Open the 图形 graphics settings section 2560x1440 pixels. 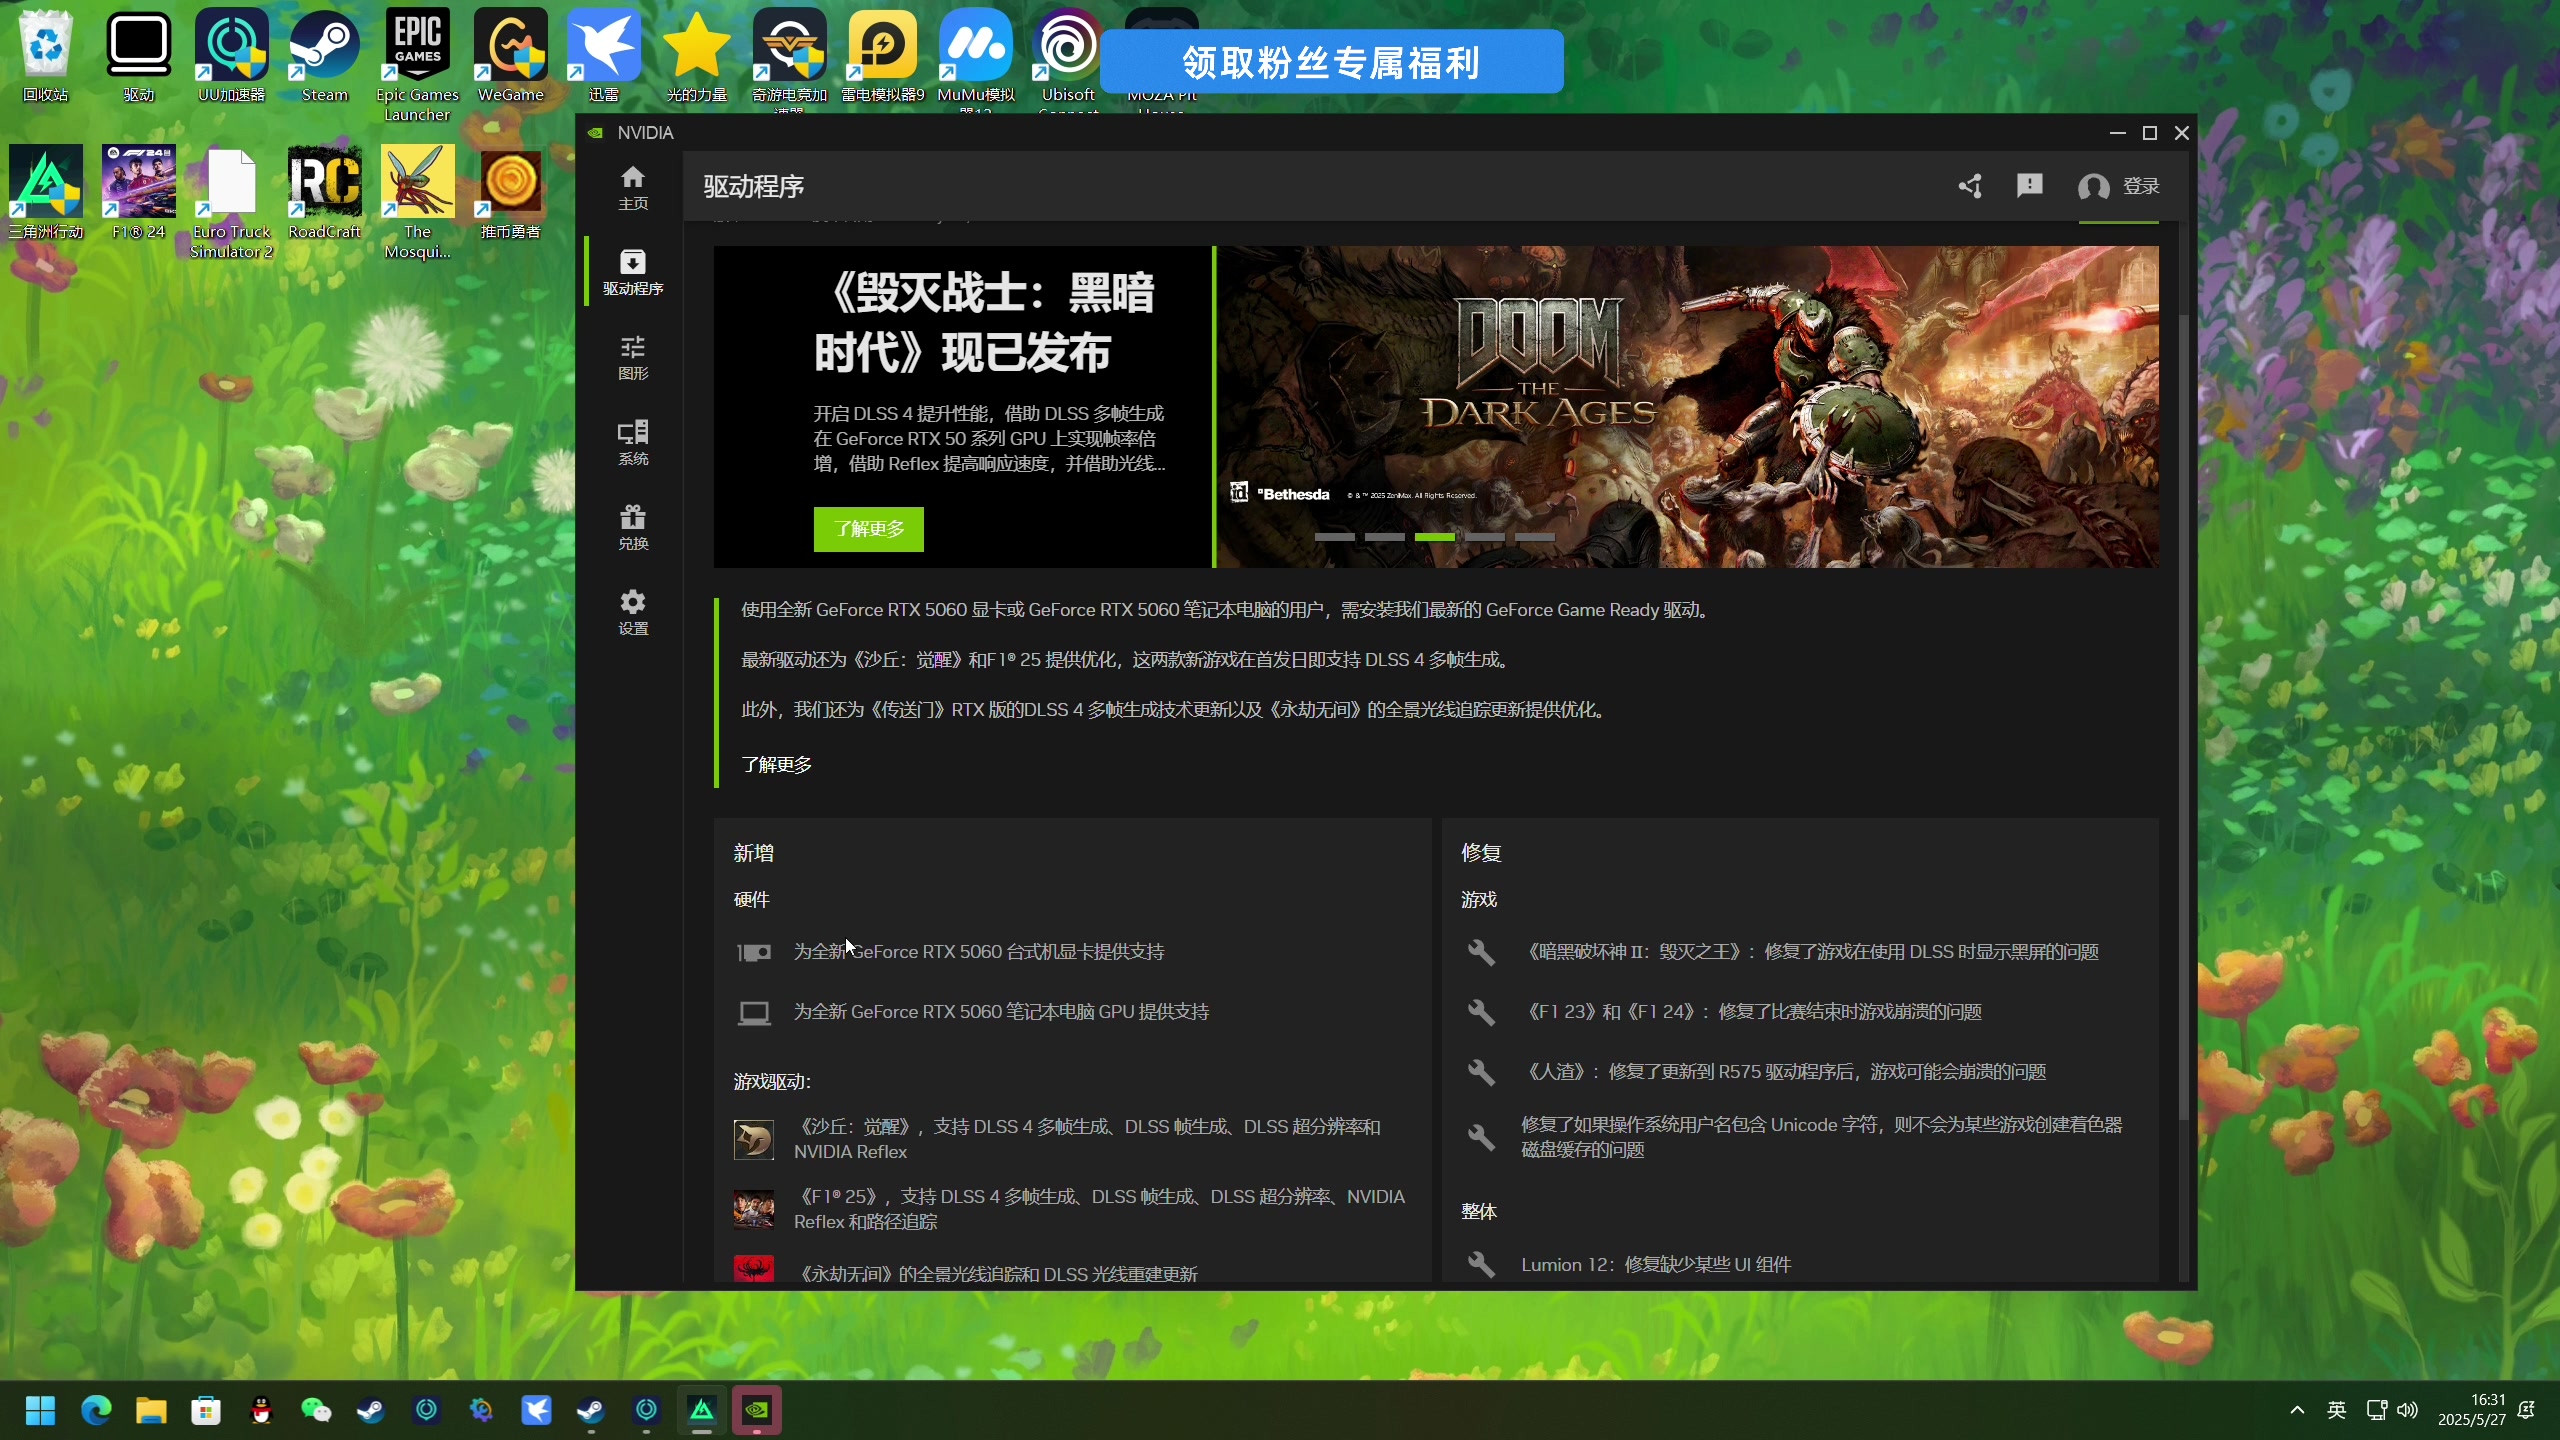632,358
